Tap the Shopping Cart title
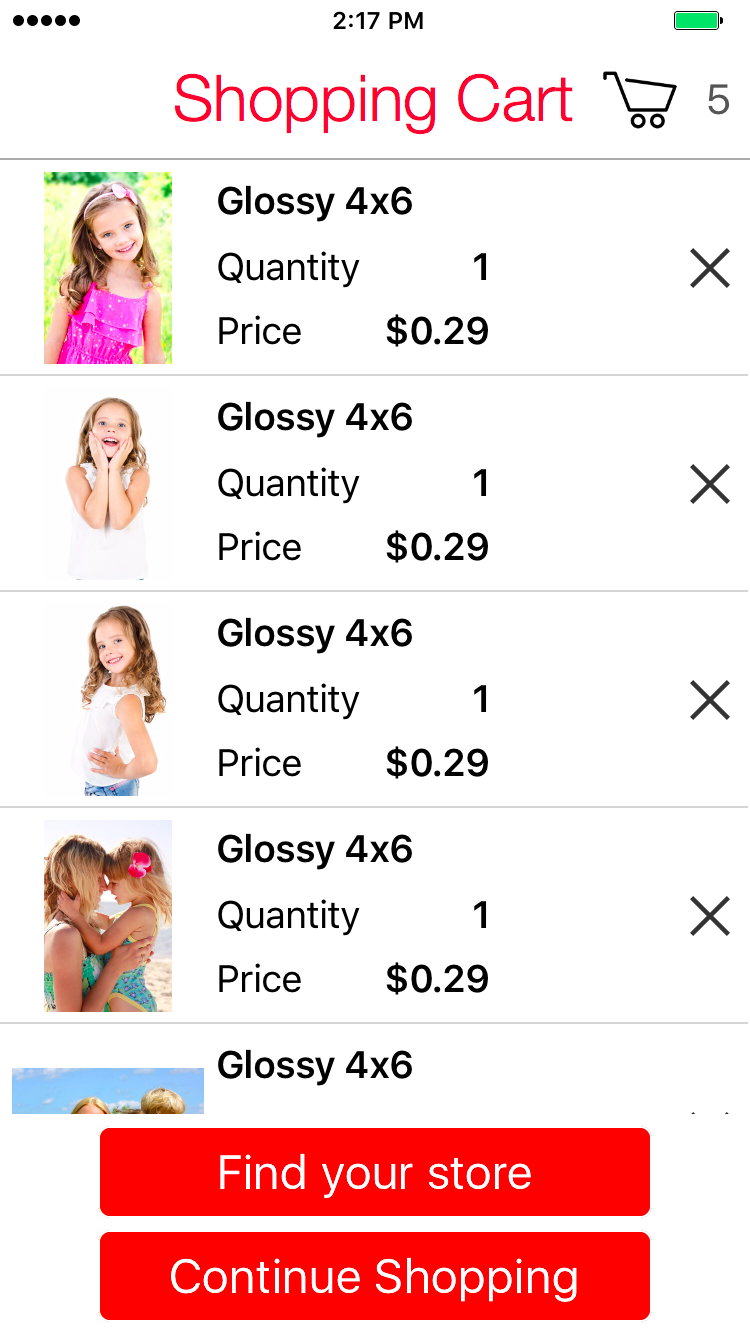 point(373,100)
